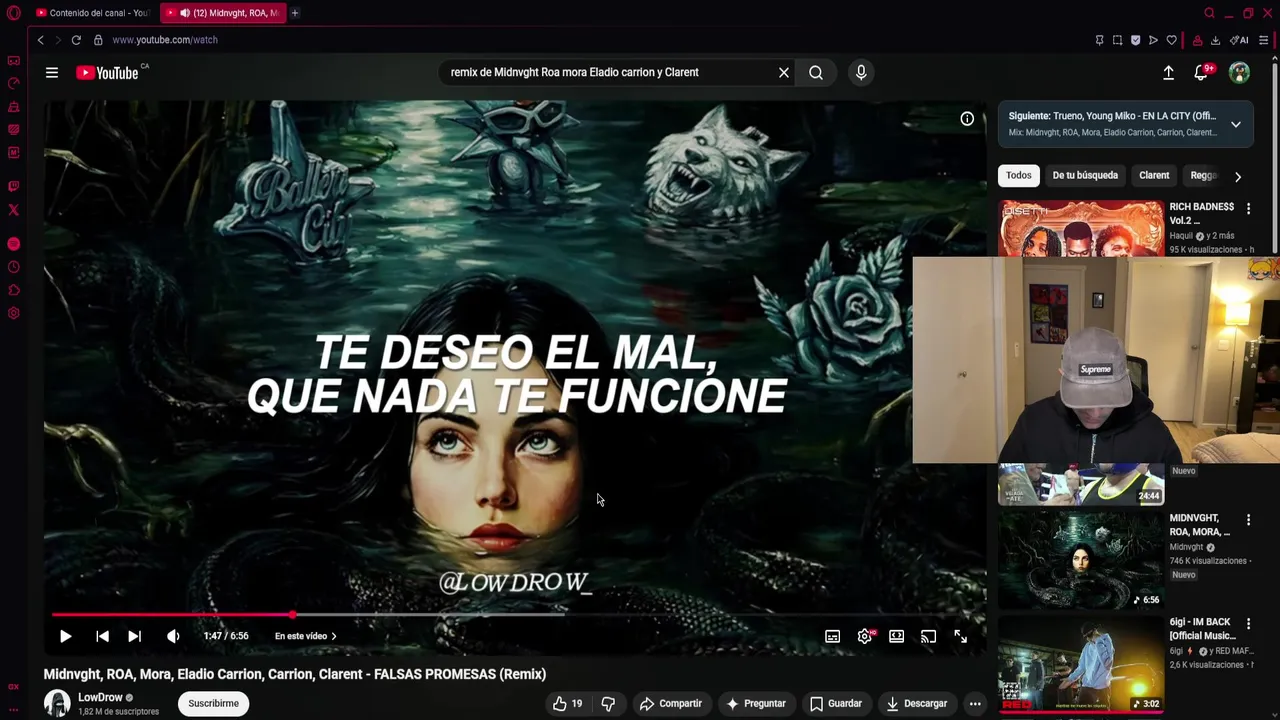Open GX Corner in the sidebar
This screenshot has height=720, width=1280.
[x=13, y=61]
